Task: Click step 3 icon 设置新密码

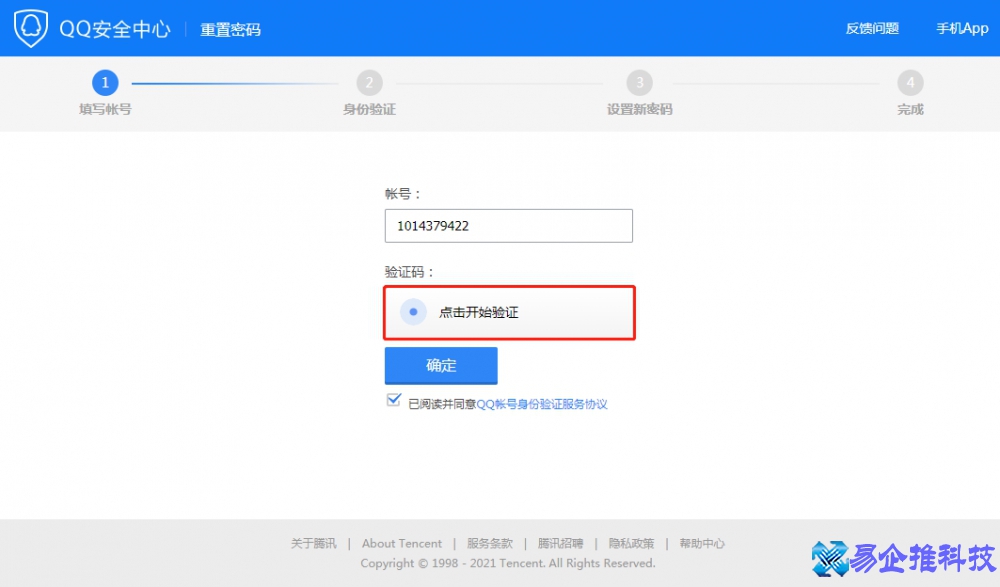Action: pos(640,83)
